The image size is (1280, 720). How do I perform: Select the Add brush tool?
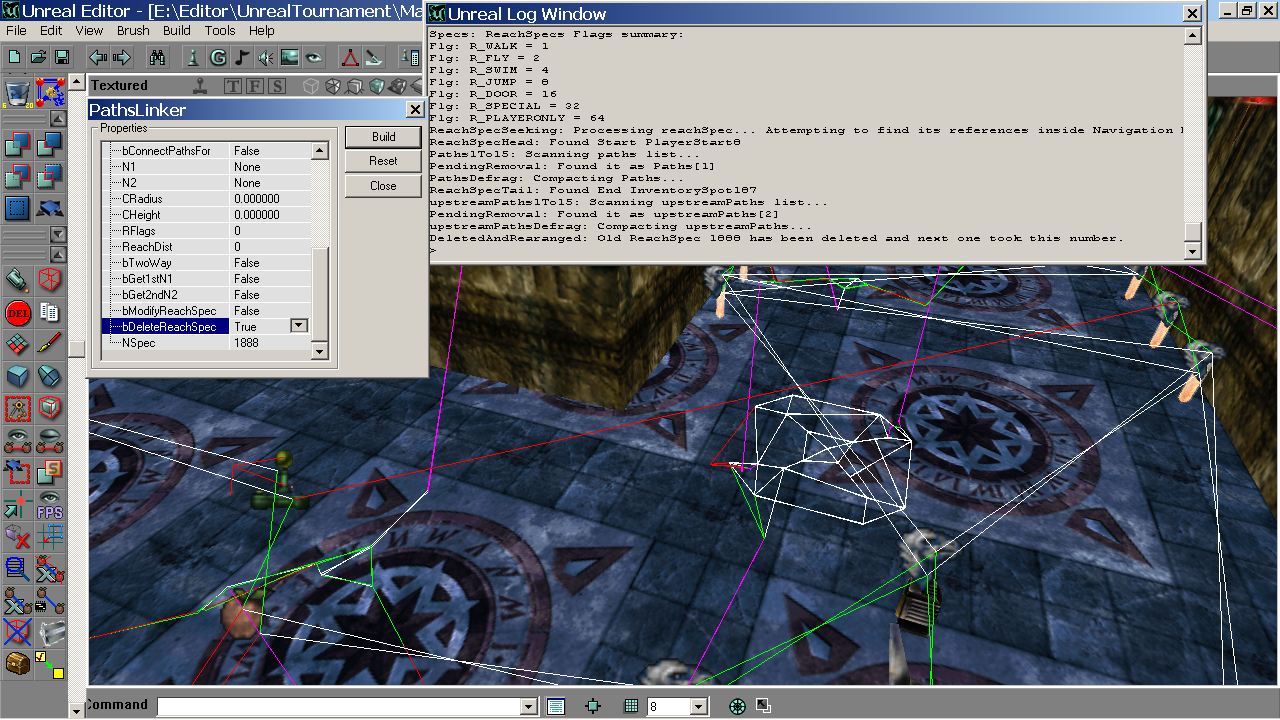17,146
